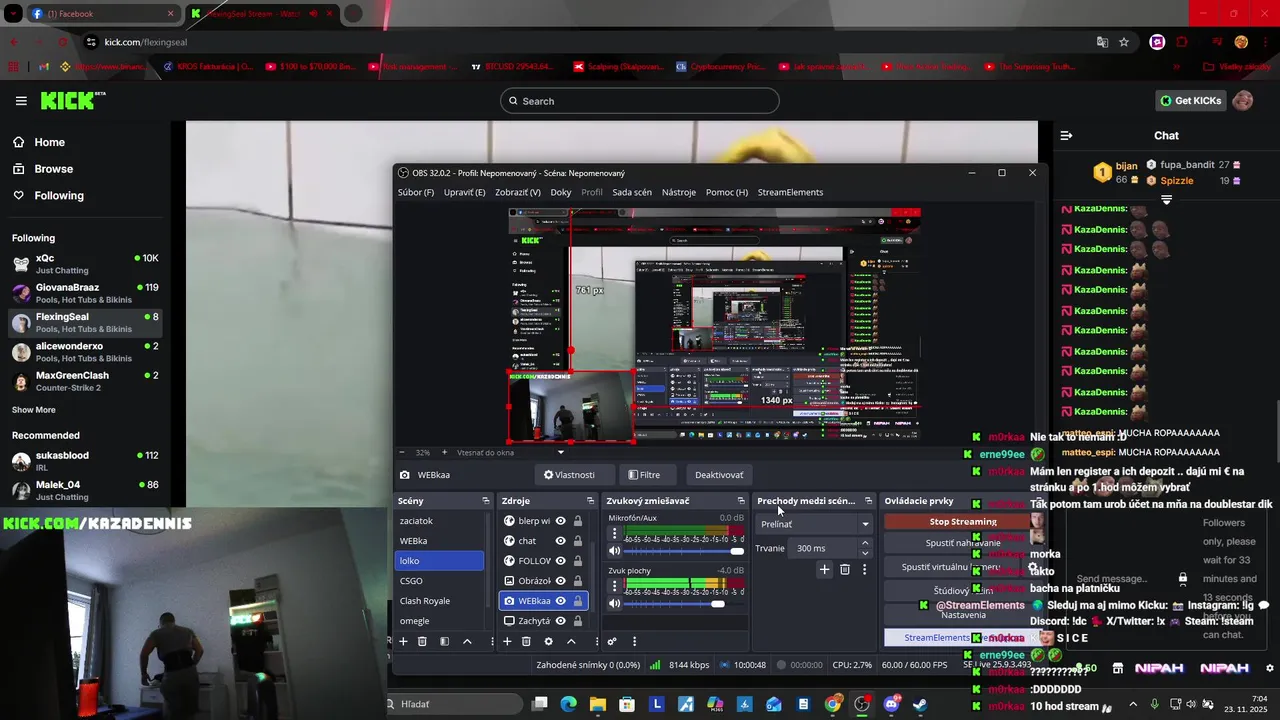Open transition three-dot options menu
The width and height of the screenshot is (1280, 720).
click(x=865, y=569)
